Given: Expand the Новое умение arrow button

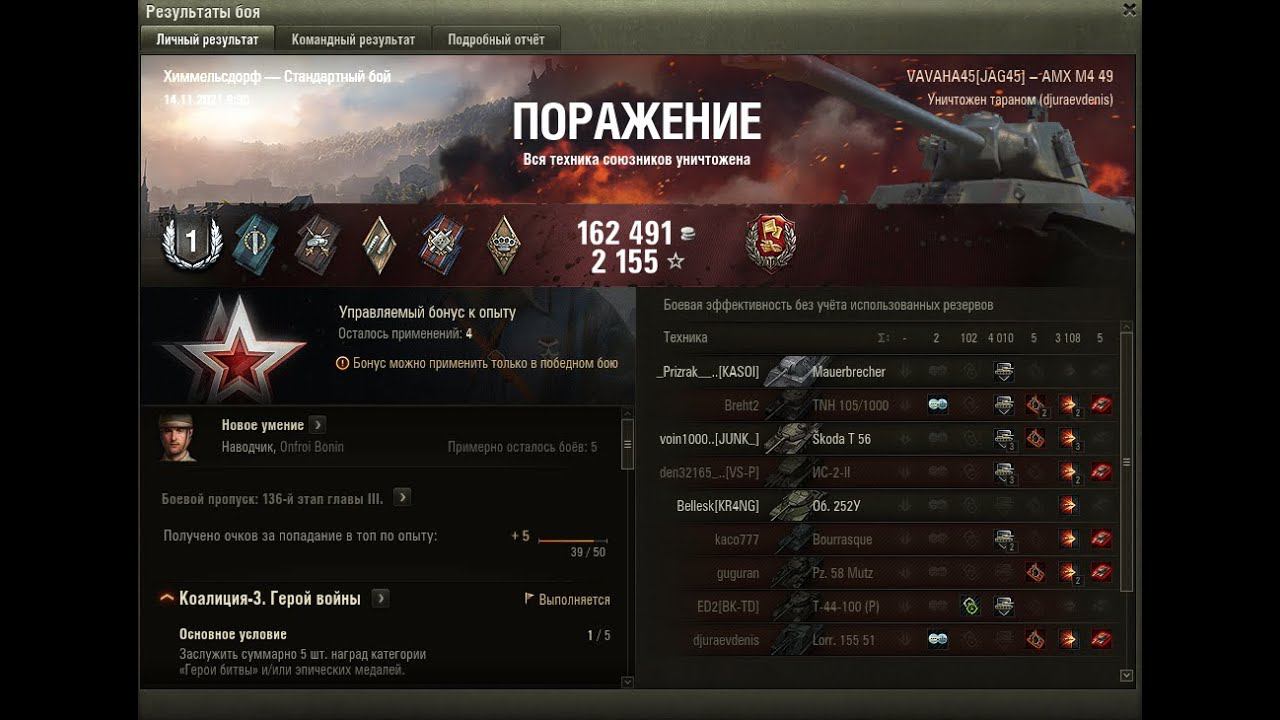Looking at the screenshot, I should tap(318, 425).
